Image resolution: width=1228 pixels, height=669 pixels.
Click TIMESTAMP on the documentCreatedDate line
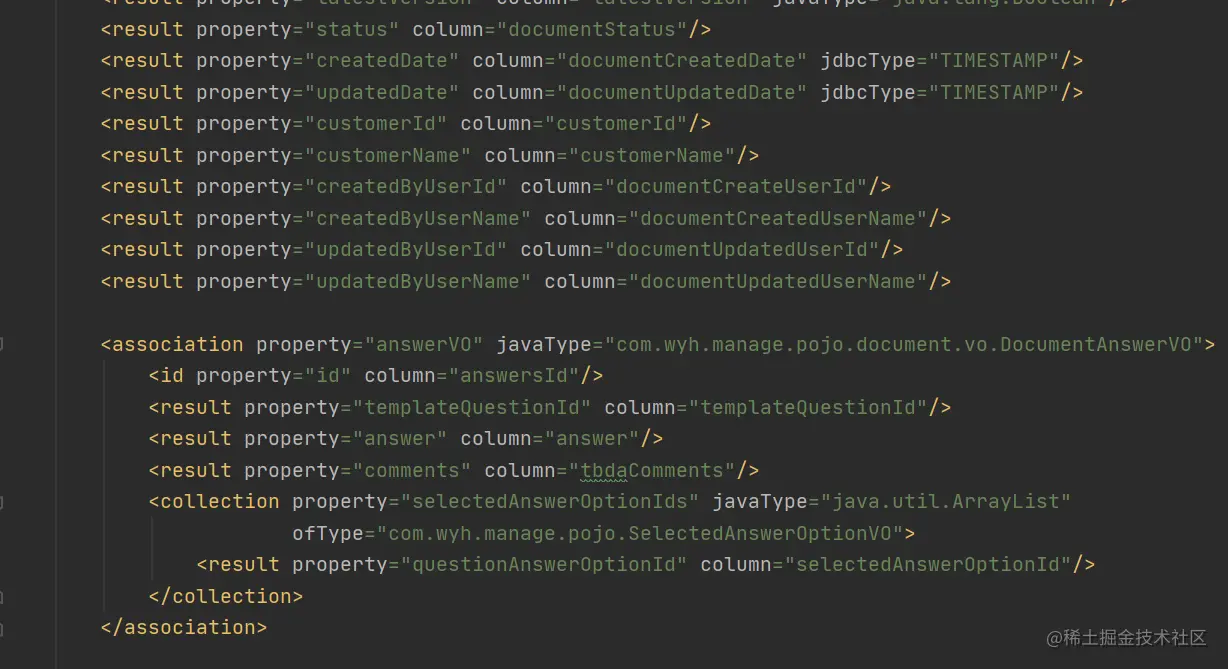point(995,61)
